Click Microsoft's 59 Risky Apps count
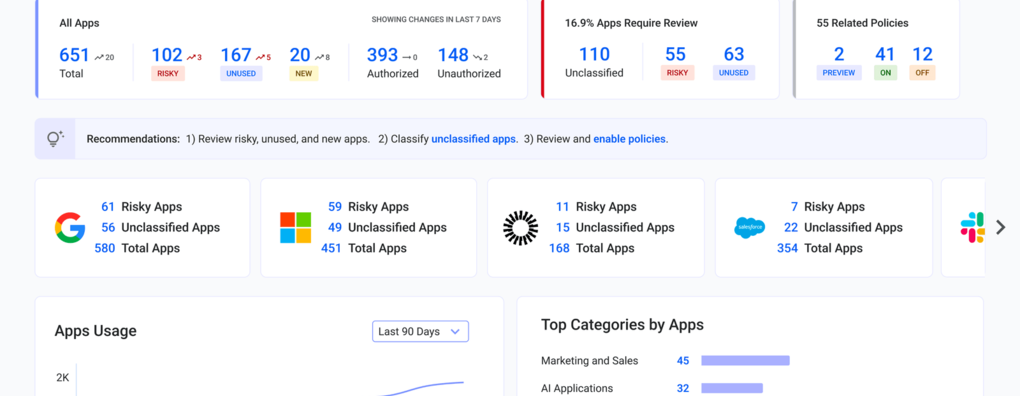This screenshot has height=396, width=1020. 335,207
